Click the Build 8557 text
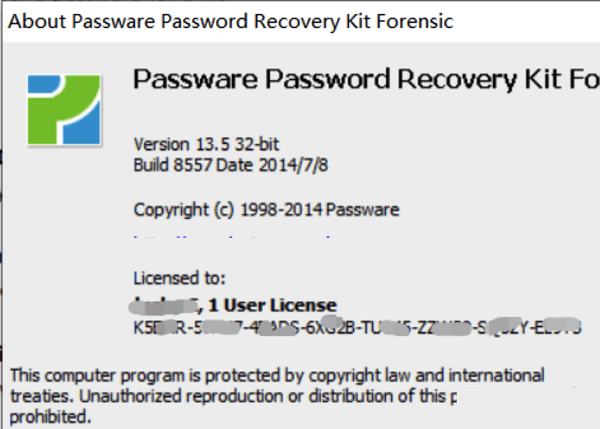Screen dimensions: 600x429 tap(173, 165)
